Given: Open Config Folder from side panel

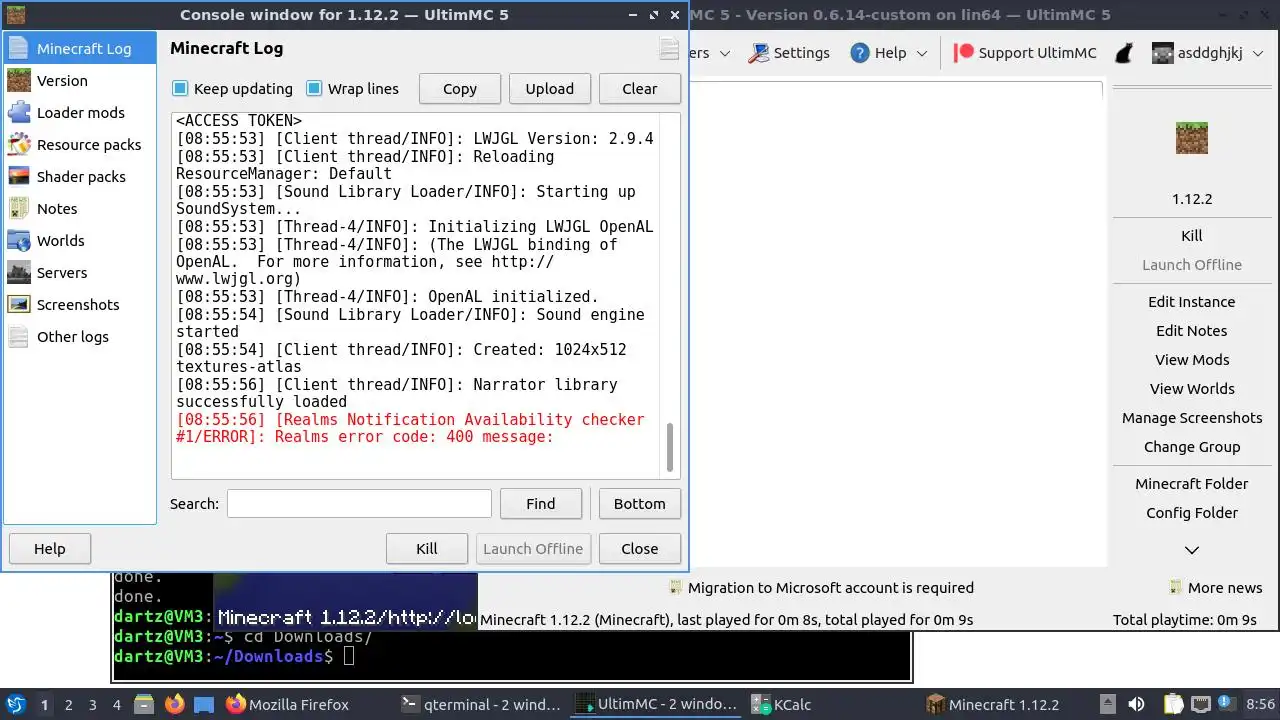Looking at the screenshot, I should (x=1192, y=513).
